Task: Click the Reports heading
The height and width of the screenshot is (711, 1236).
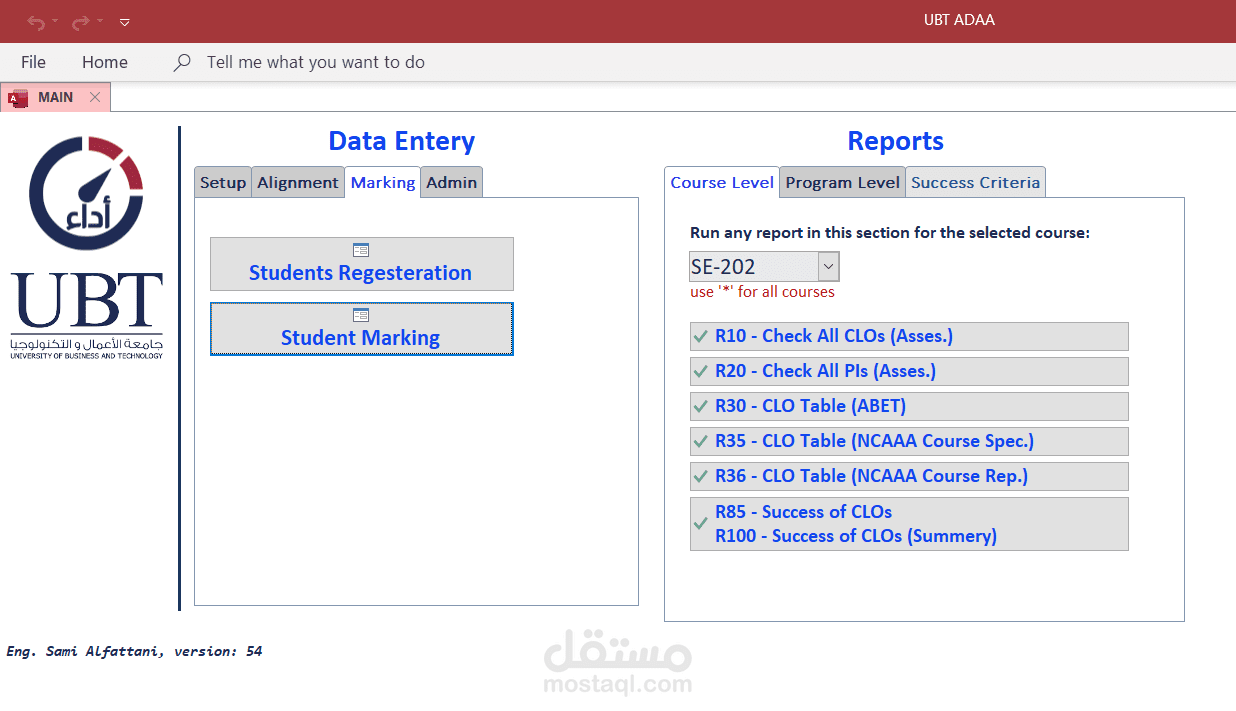Action: click(895, 141)
